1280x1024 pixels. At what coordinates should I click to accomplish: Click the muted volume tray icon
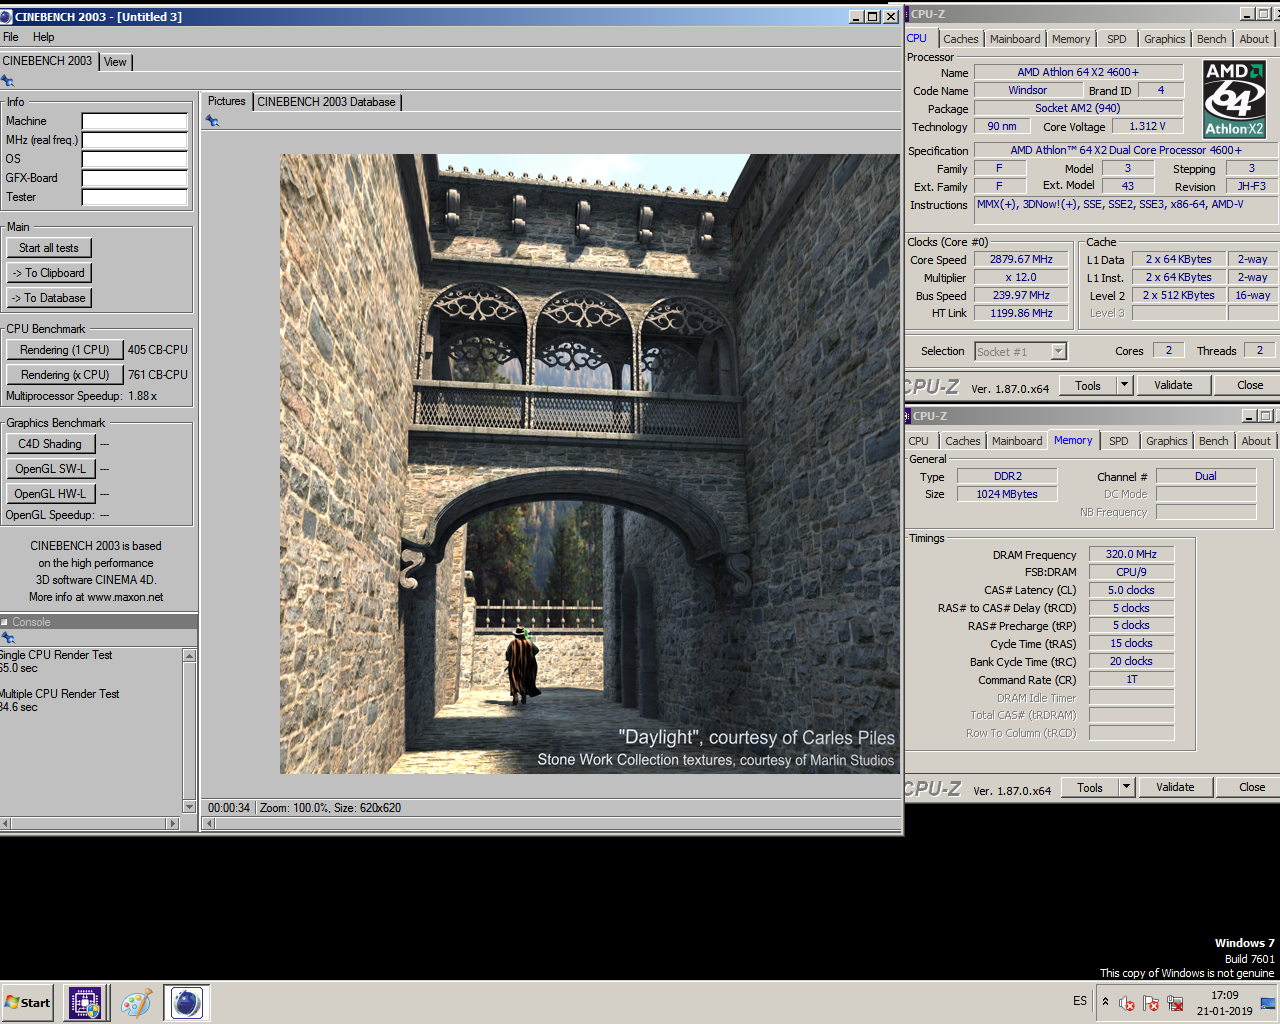(1126, 1003)
